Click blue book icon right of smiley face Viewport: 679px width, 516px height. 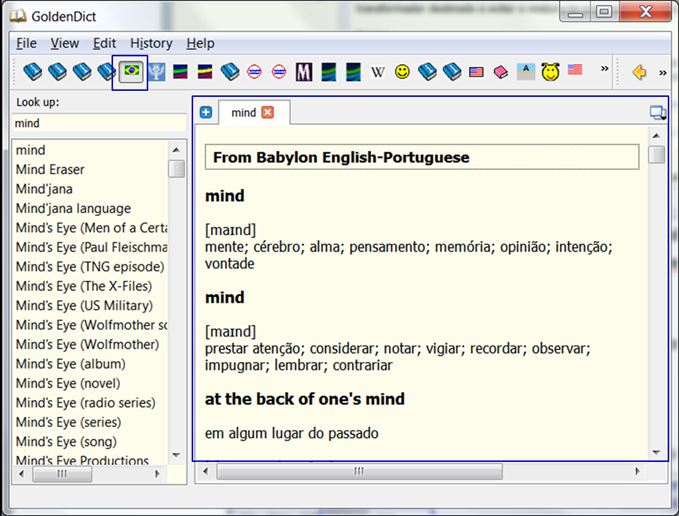(427, 72)
